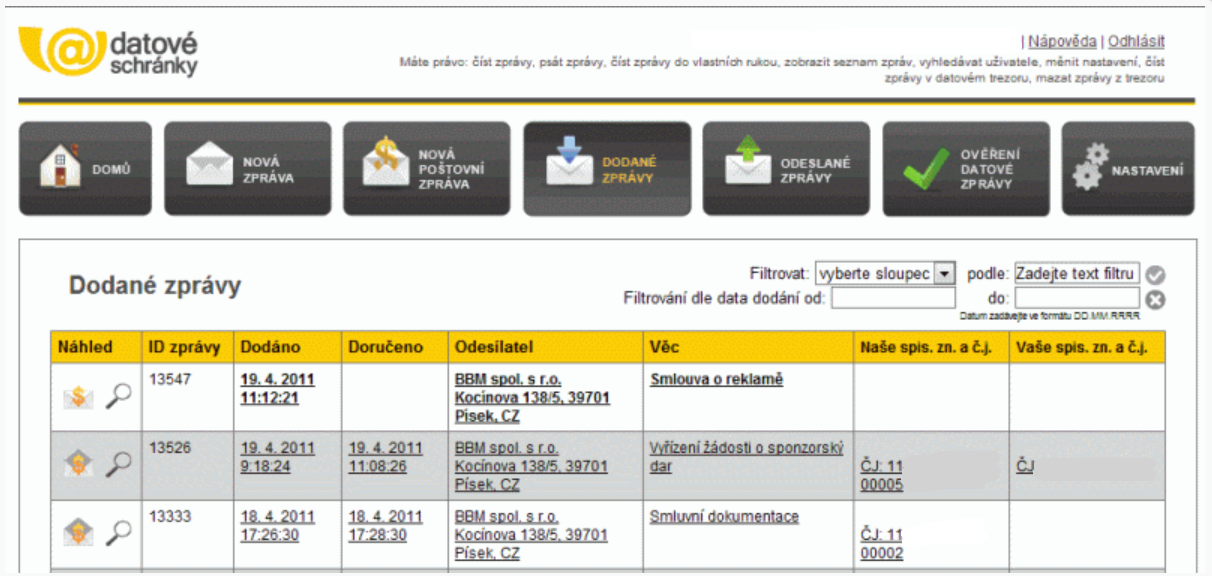This screenshot has width=1212, height=576.
Task: Preview message 13333 with magnifier
Action: pyautogui.click(x=119, y=533)
